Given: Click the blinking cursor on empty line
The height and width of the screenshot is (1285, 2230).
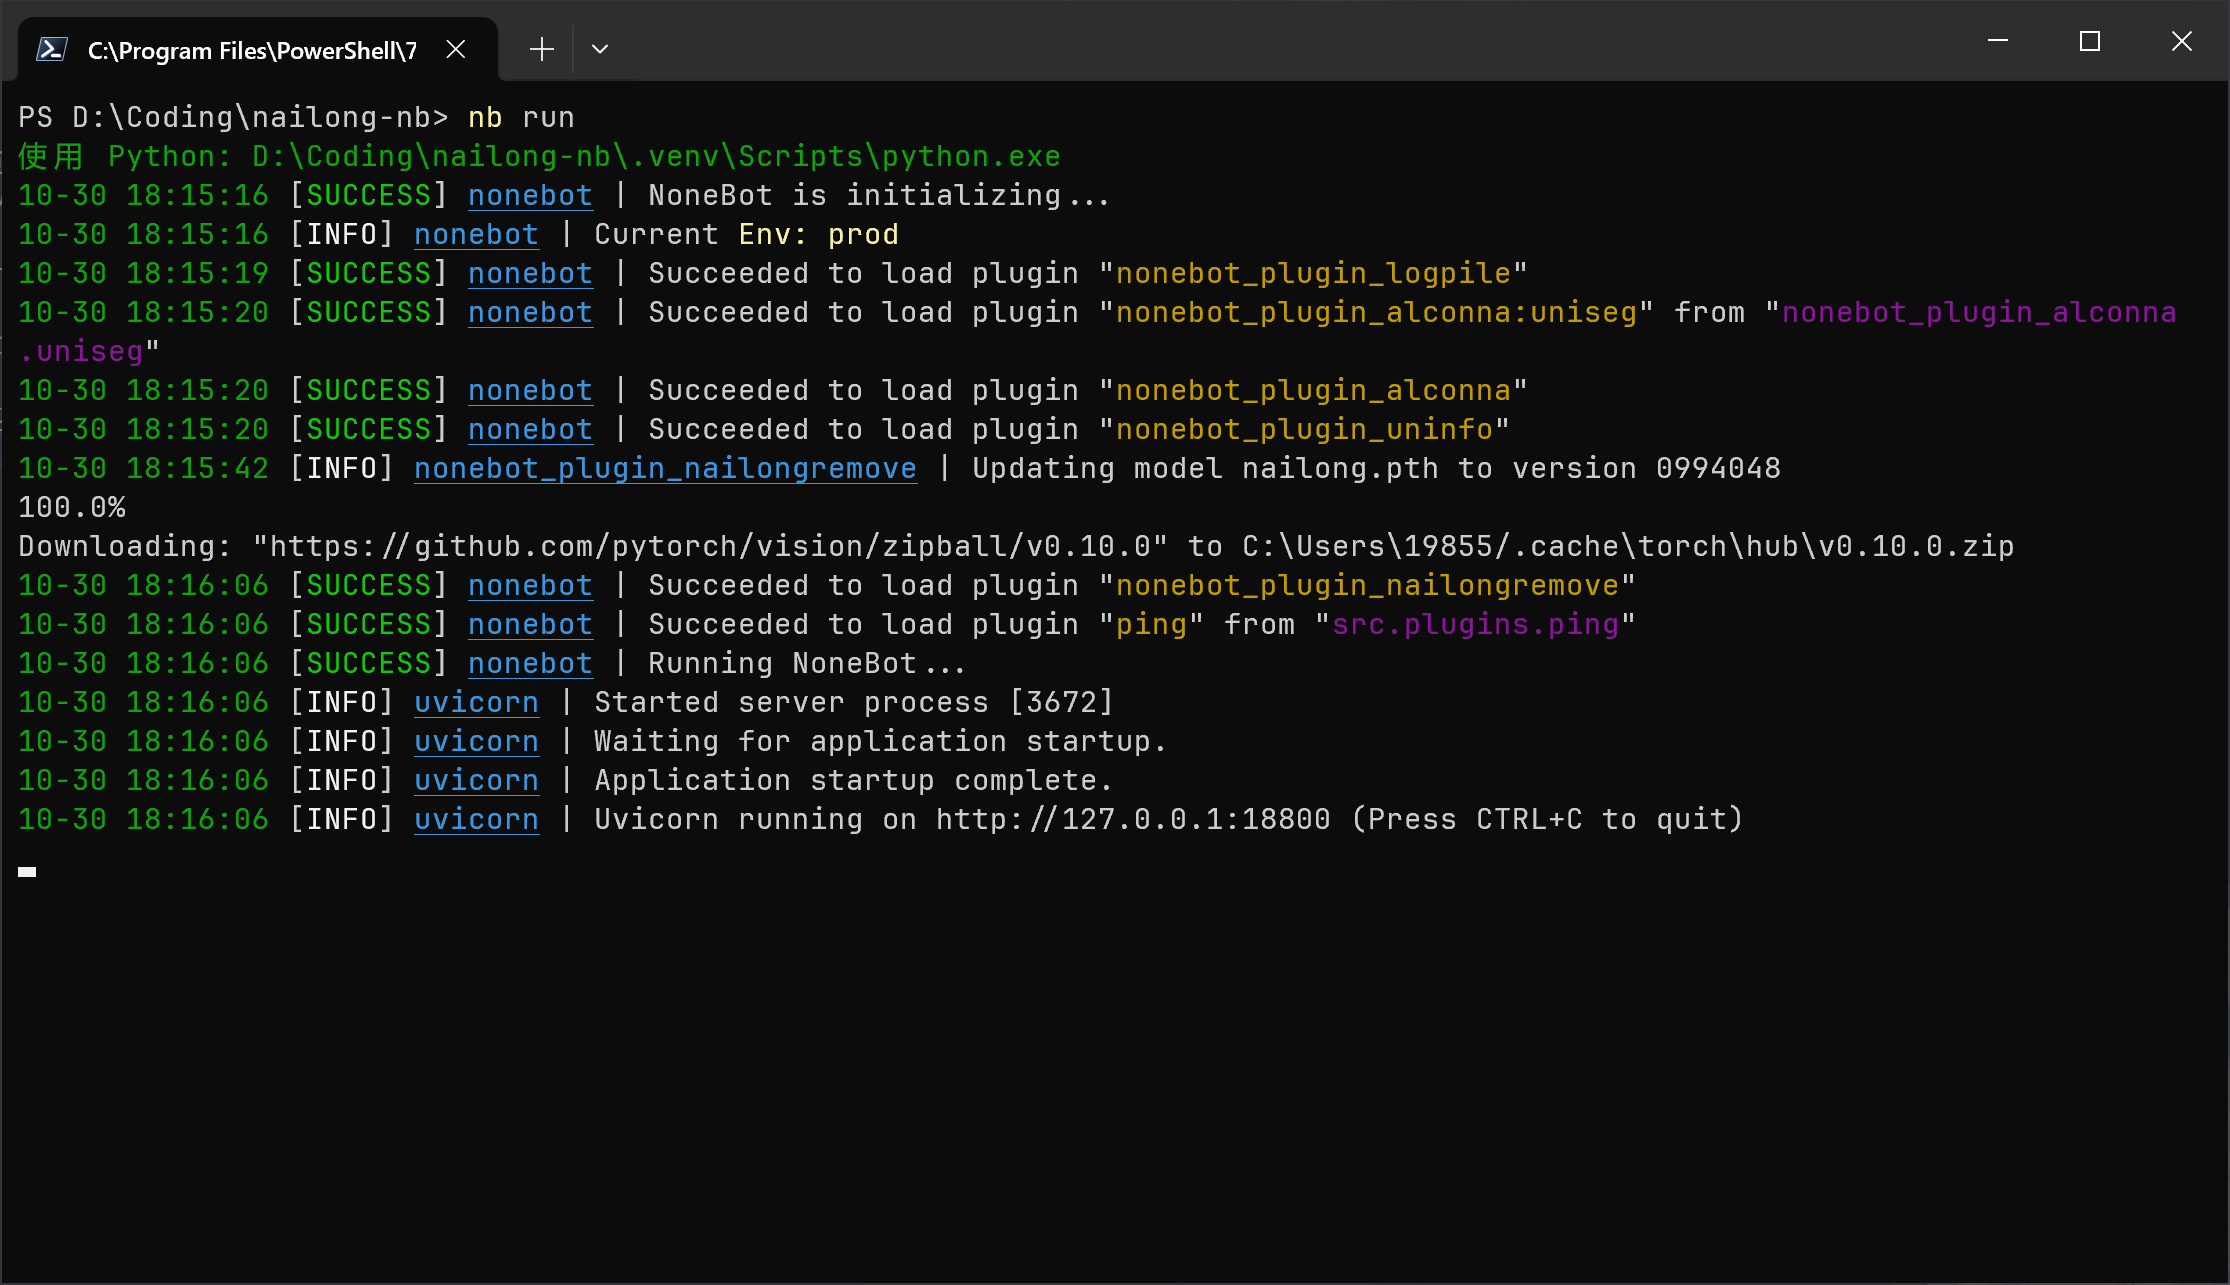Looking at the screenshot, I should pos(27,871).
